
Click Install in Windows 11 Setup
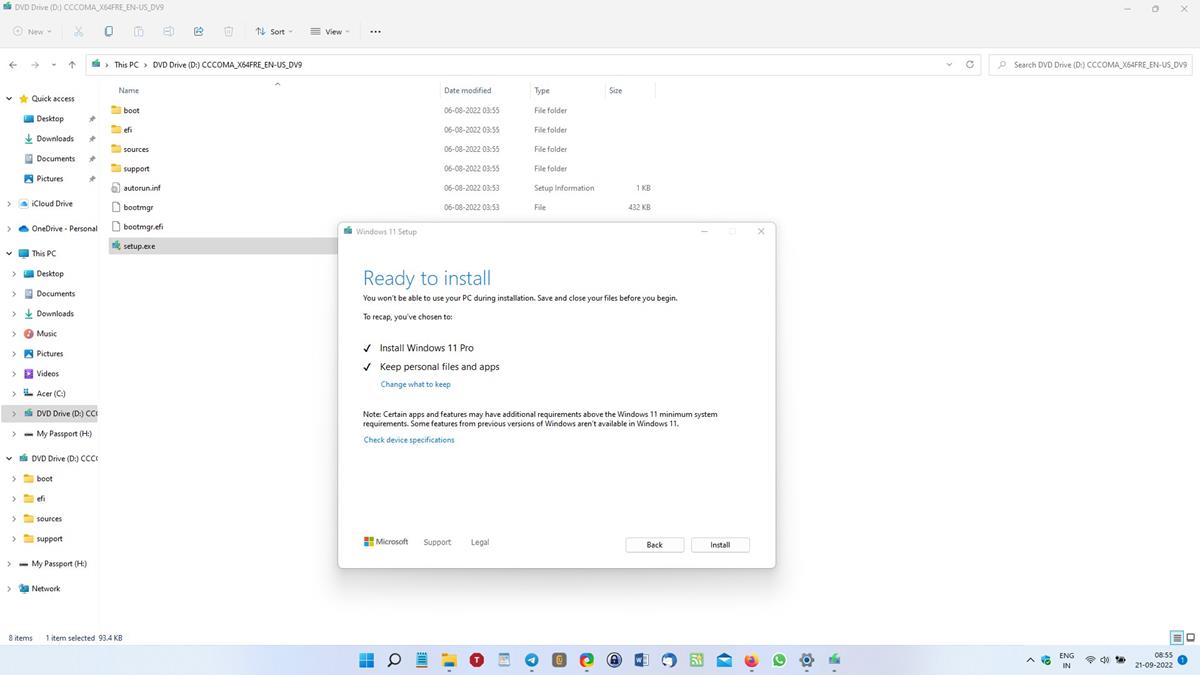coord(720,545)
